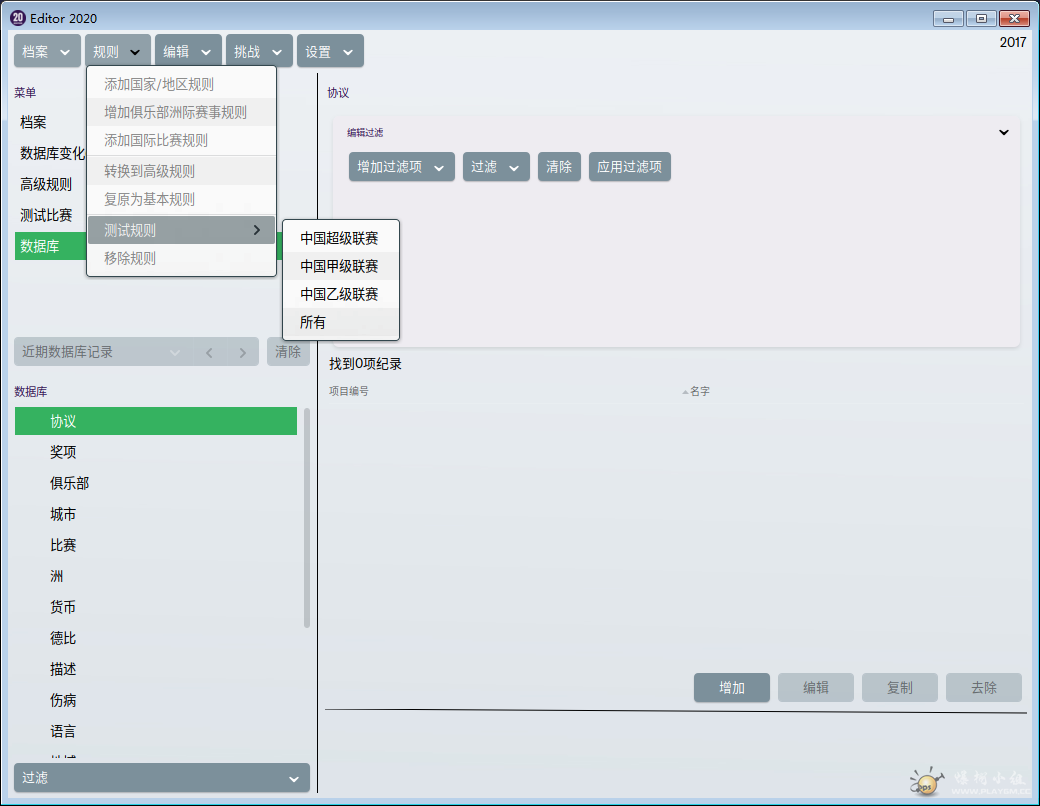Click the Editor 2020 app icon
1040x806 pixels.
[x=17, y=18]
